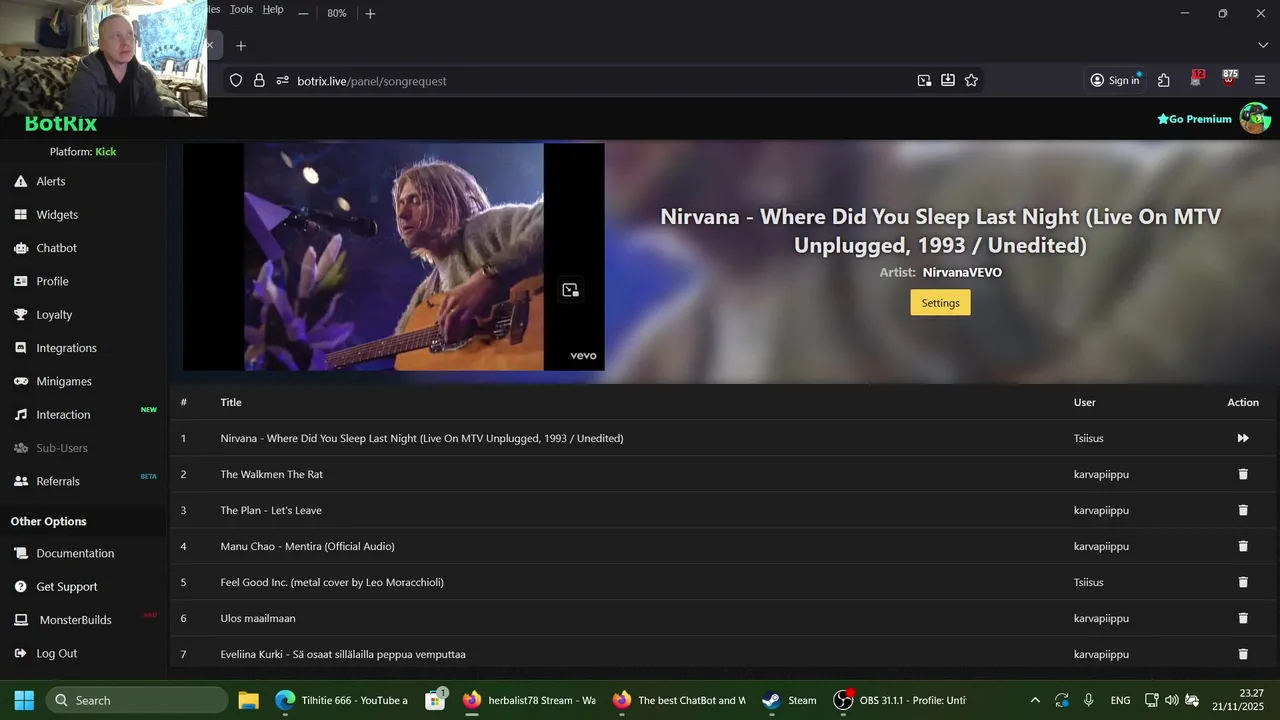Open Integrations in the sidebar
1280x720 pixels.
[66, 348]
